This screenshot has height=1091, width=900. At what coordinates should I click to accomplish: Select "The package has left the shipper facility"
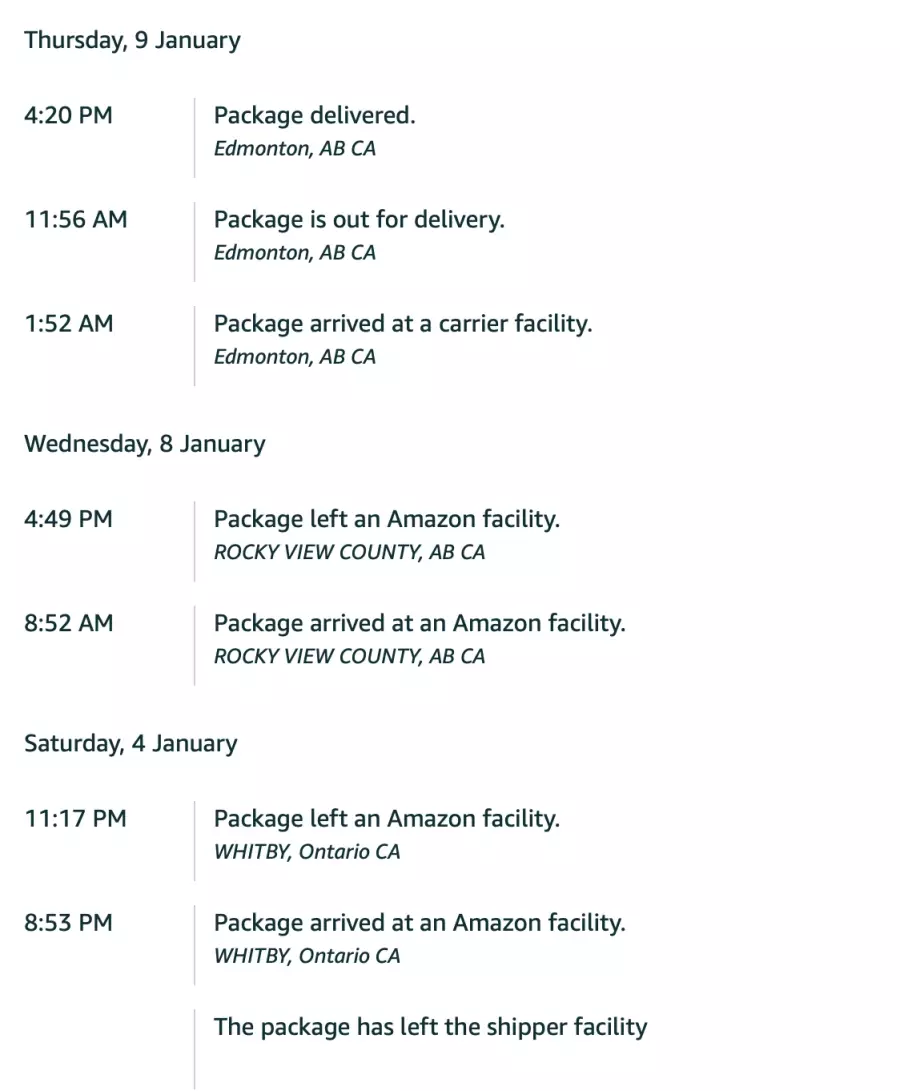(430, 1028)
